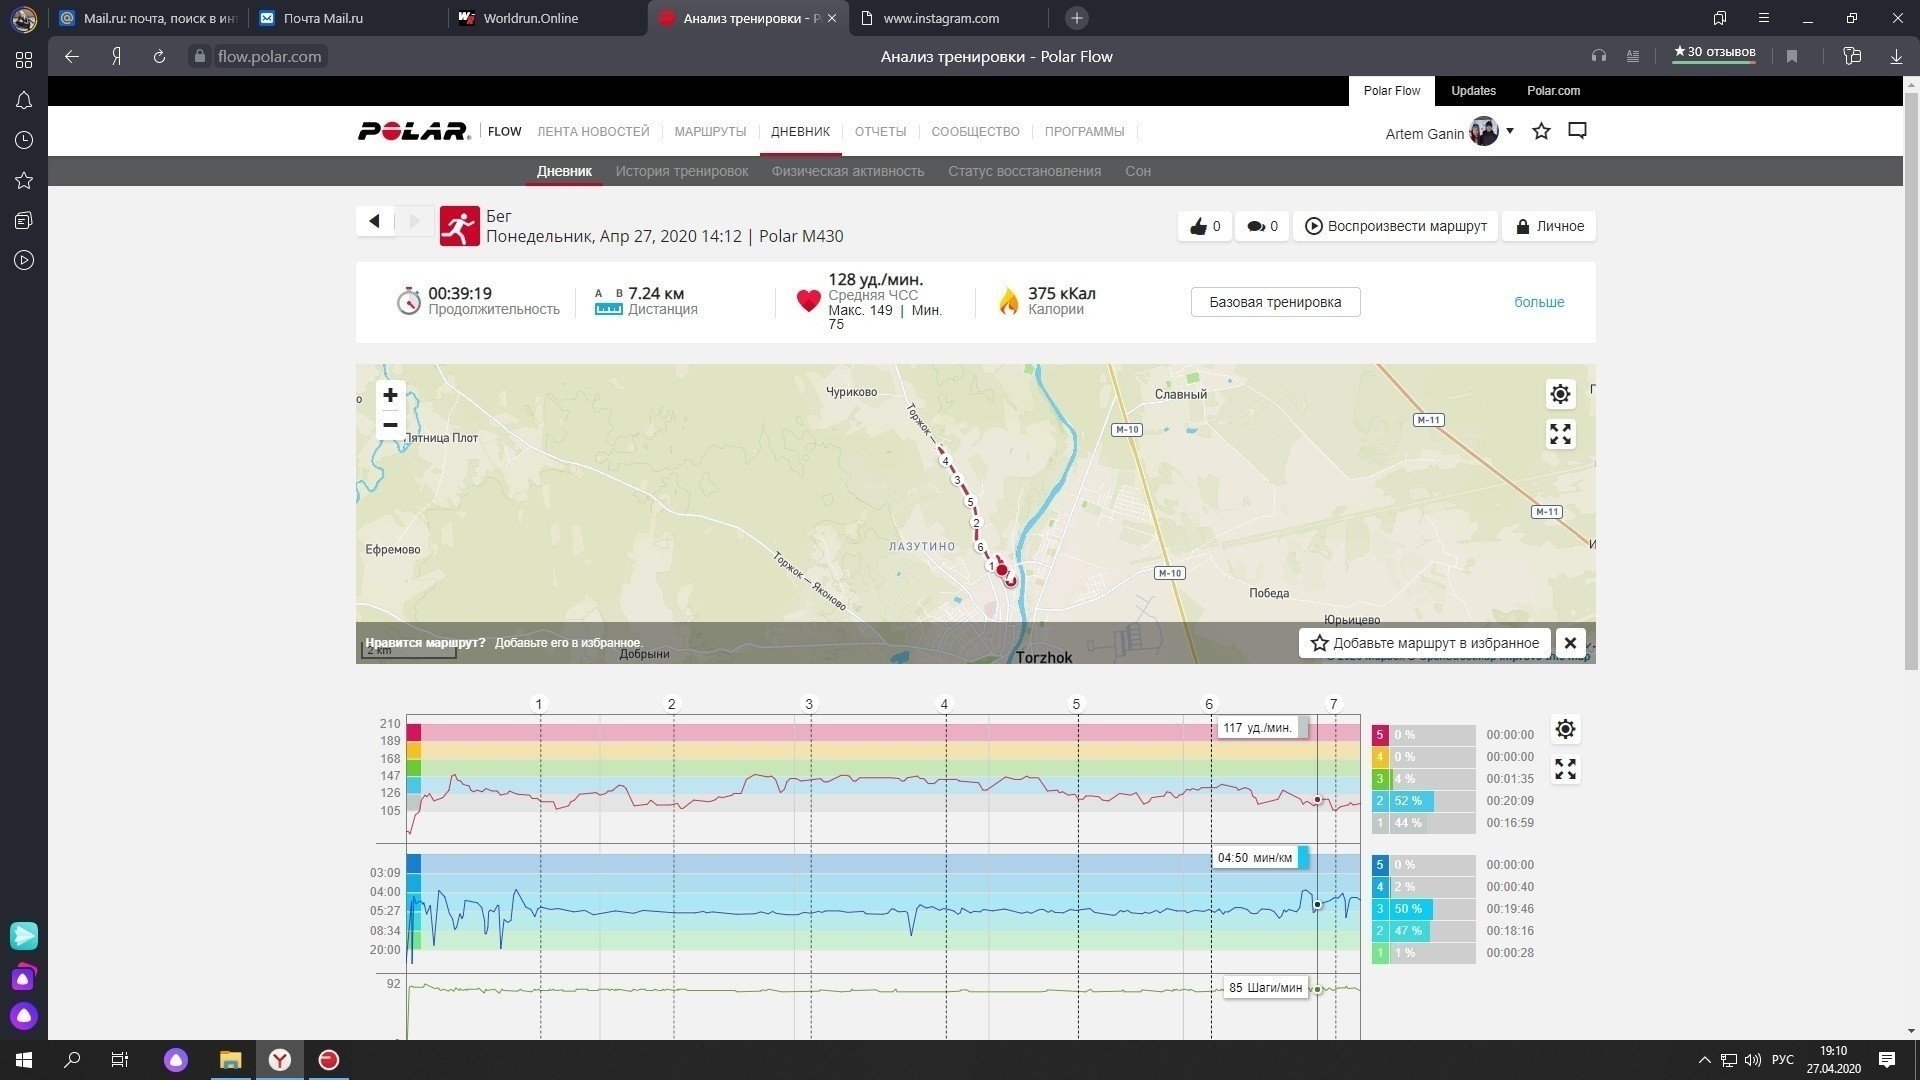The width and height of the screenshot is (1920, 1080).
Task: Click the heart rate zone 5 red swatch
Action: [x=1380, y=735]
